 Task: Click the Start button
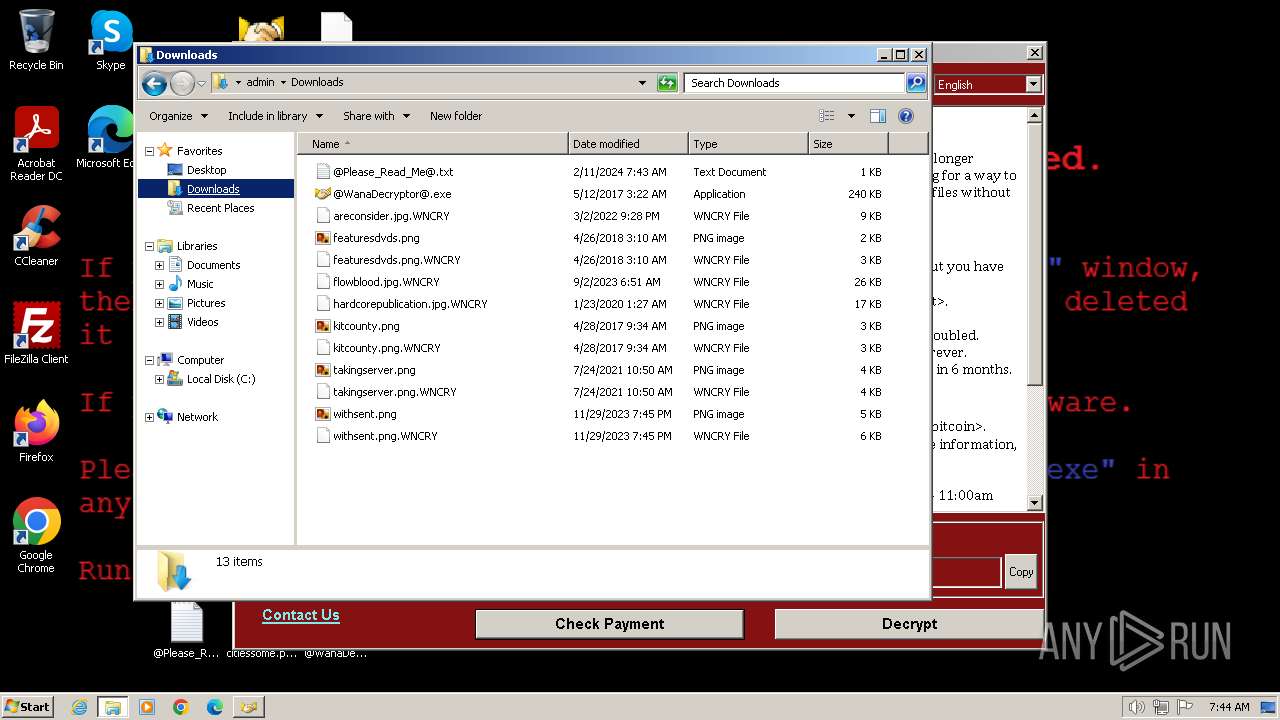(x=28, y=707)
